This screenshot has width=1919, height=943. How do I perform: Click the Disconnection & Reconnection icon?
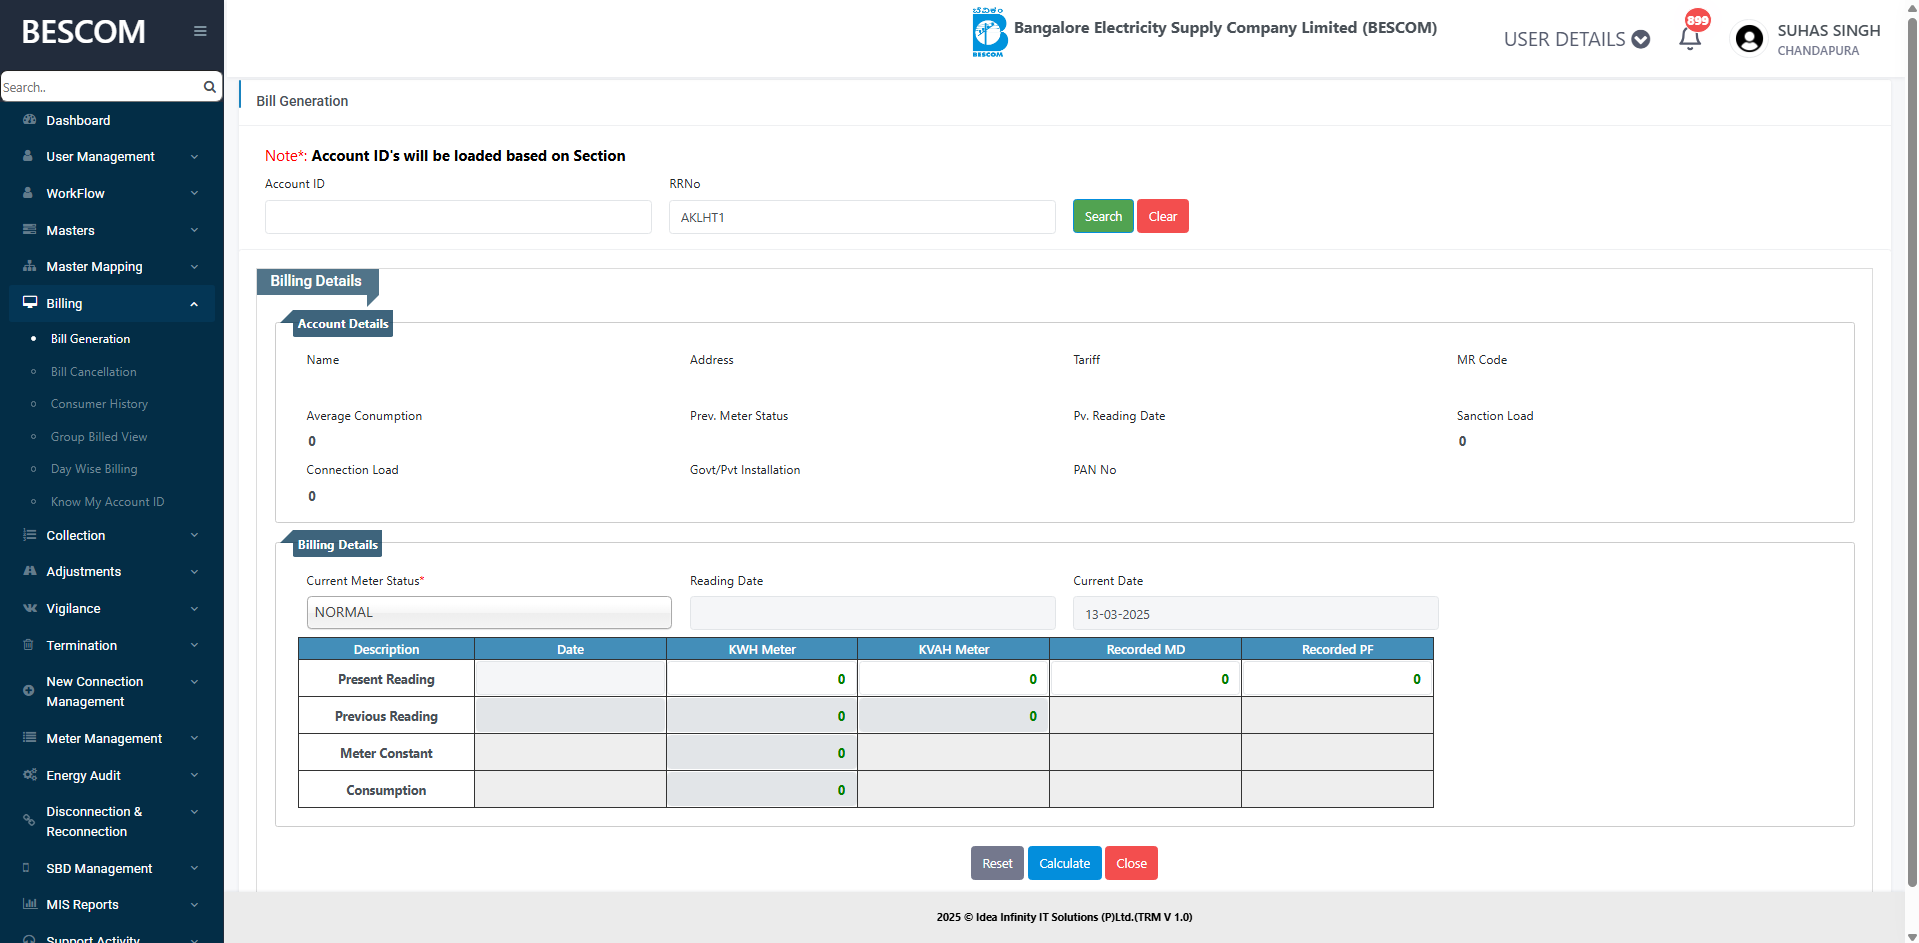(x=28, y=821)
